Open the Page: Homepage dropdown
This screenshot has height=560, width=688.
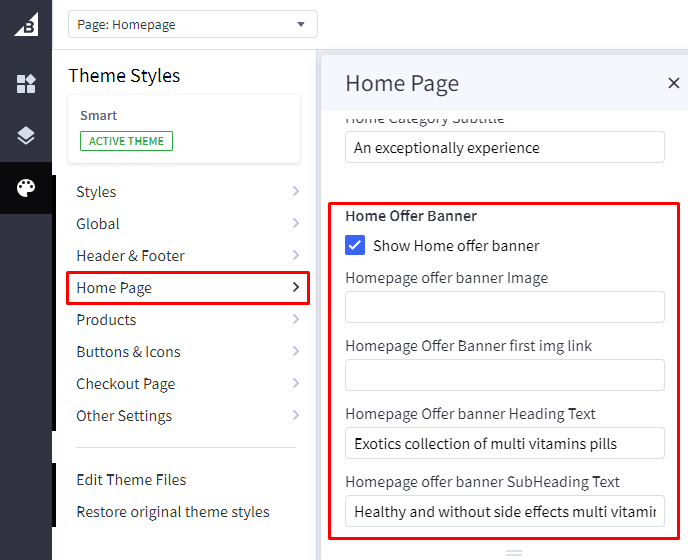click(x=192, y=24)
